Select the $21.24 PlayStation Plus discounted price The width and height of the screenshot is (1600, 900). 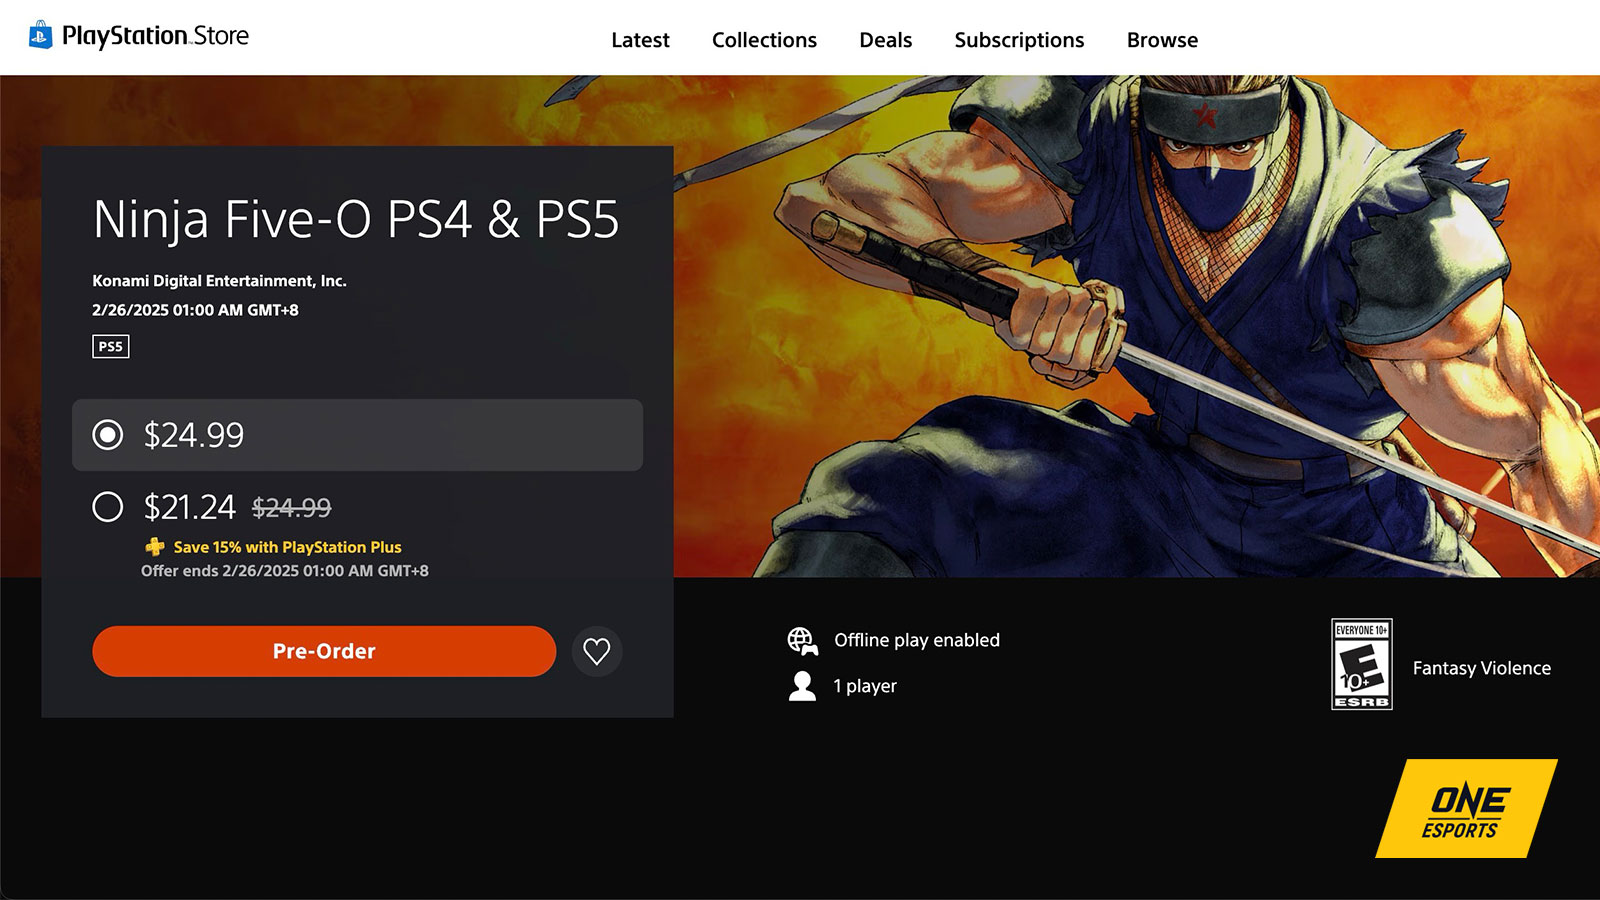click(109, 508)
